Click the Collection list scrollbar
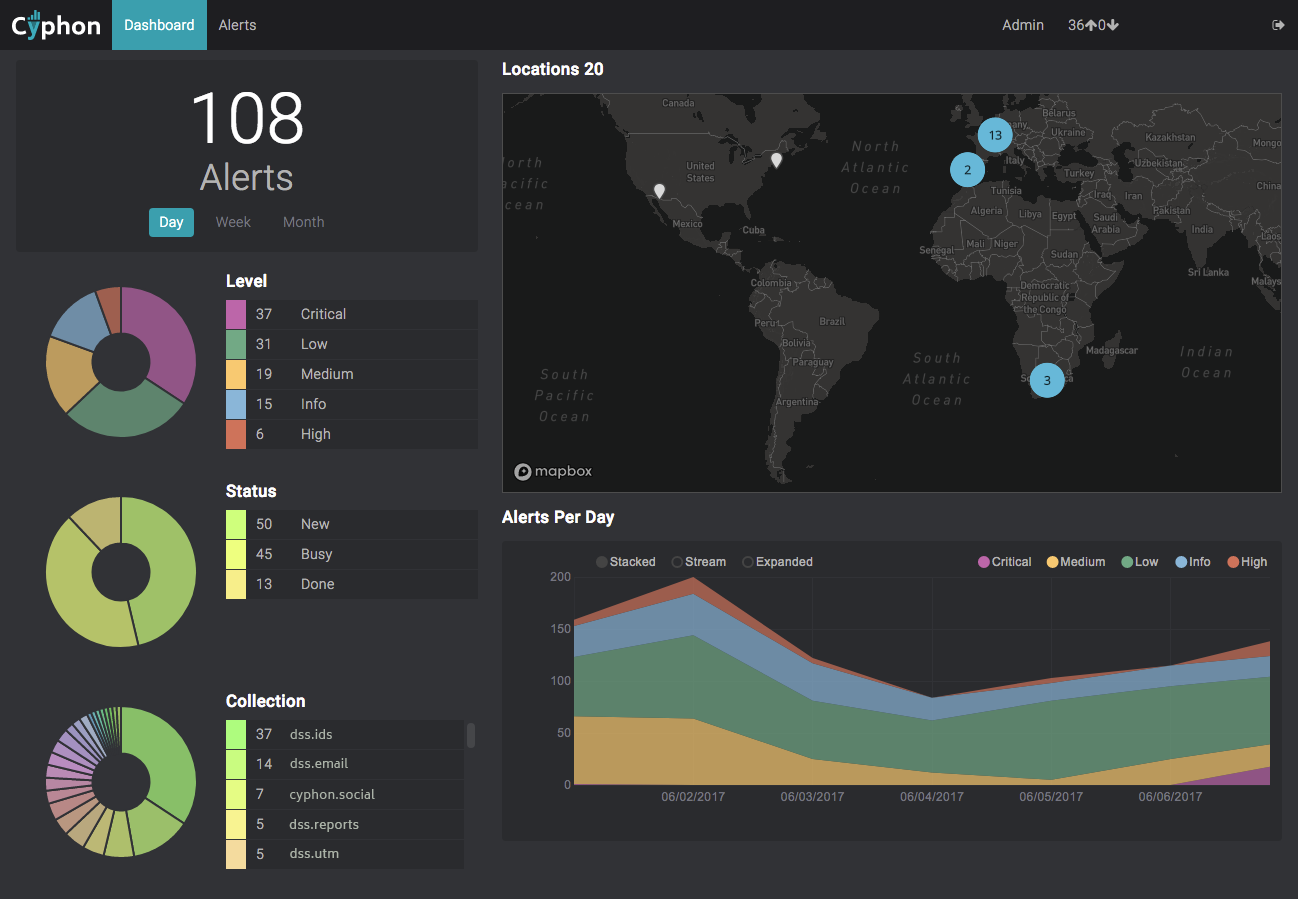Screen dimensions: 1298x899 (471, 736)
